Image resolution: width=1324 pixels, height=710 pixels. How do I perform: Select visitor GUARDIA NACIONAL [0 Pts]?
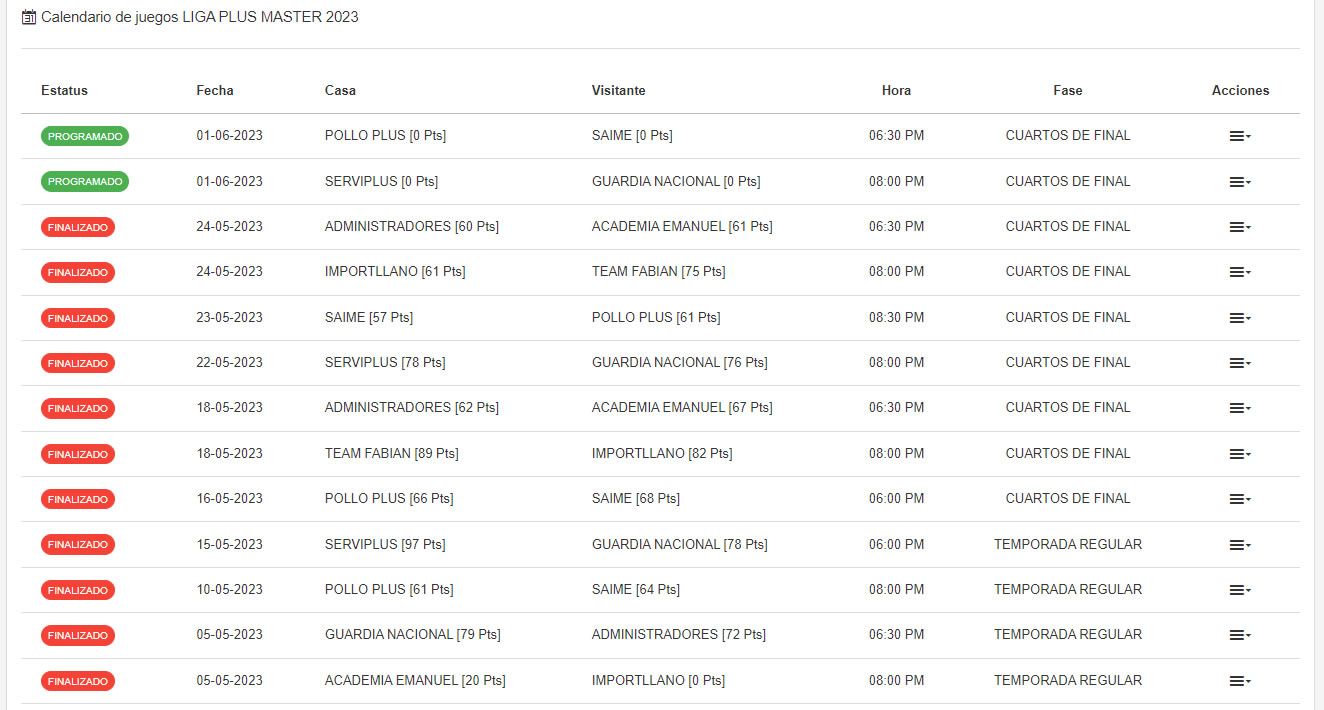676,182
